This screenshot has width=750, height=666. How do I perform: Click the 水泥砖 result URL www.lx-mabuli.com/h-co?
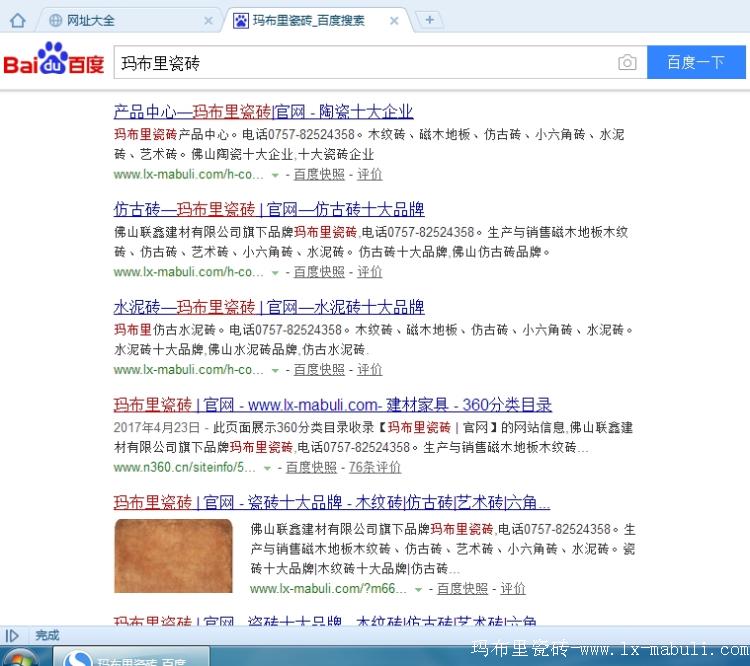(x=188, y=370)
